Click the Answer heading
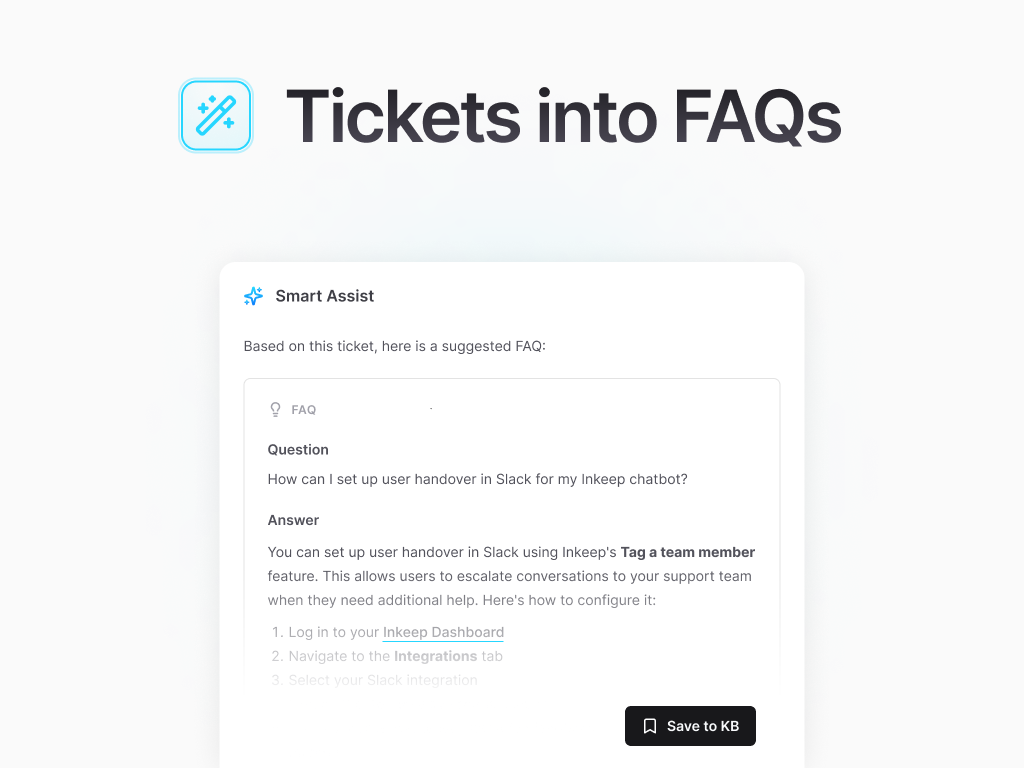1024x768 pixels. click(293, 520)
